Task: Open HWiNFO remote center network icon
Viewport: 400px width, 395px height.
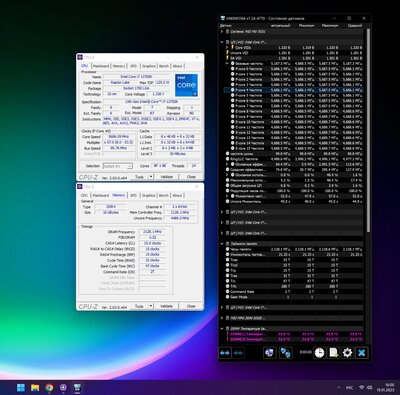Action: [270, 353]
